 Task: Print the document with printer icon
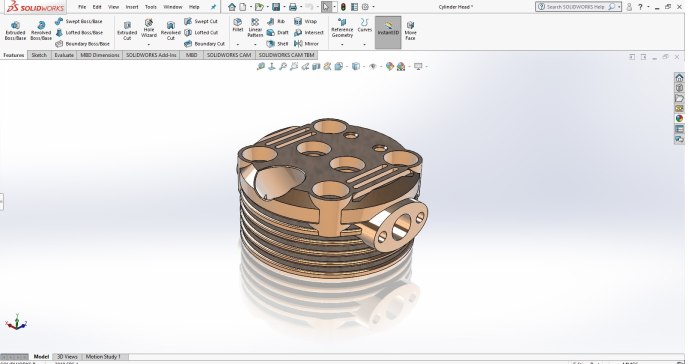(293, 7)
